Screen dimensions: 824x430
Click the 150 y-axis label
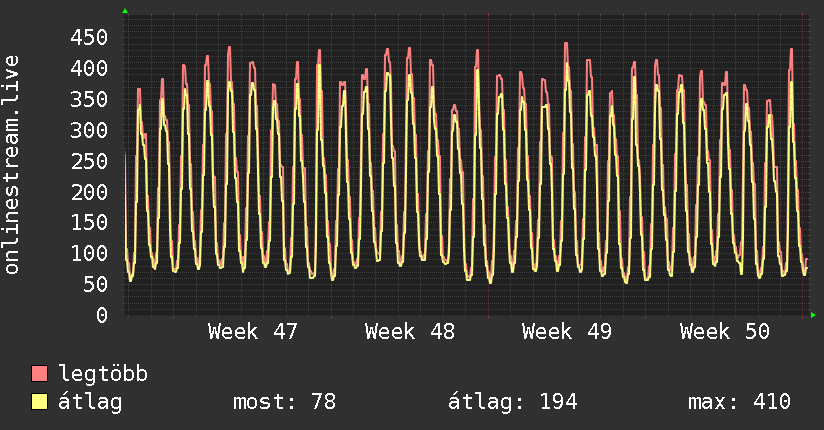pyautogui.click(x=89, y=222)
